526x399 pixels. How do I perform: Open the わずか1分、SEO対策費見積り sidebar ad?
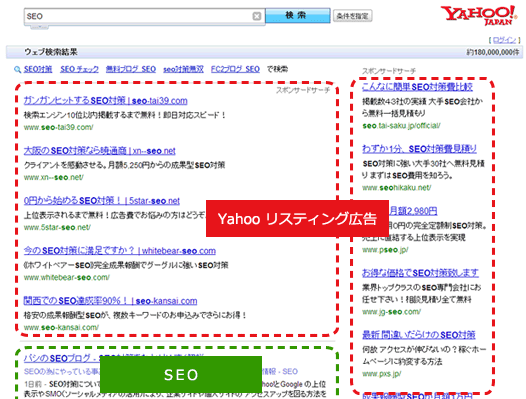pyautogui.click(x=419, y=149)
